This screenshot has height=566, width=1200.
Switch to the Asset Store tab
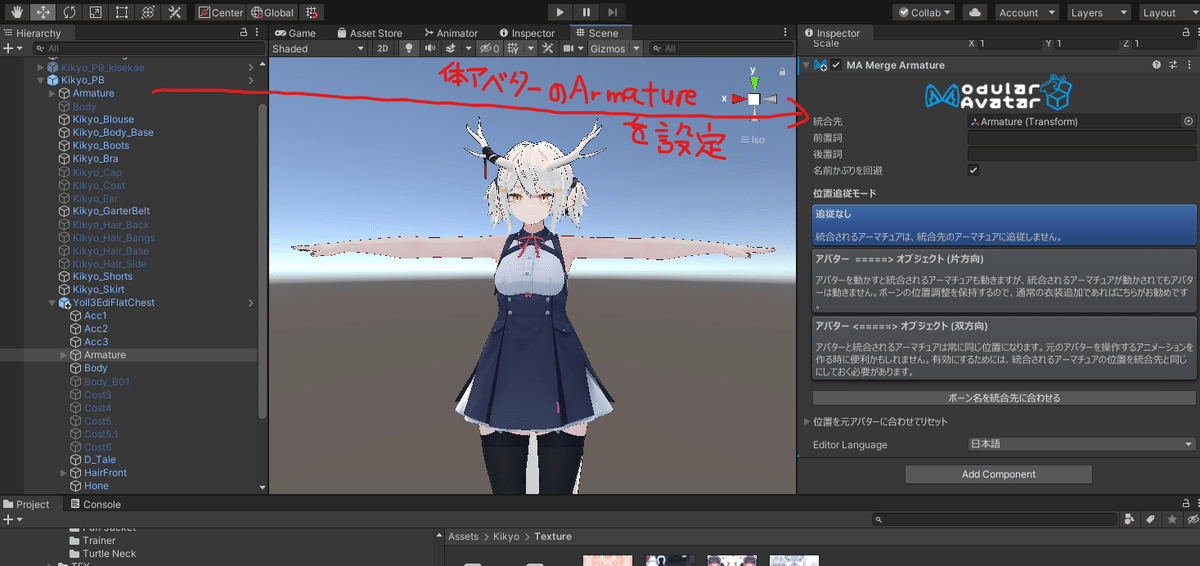click(370, 33)
